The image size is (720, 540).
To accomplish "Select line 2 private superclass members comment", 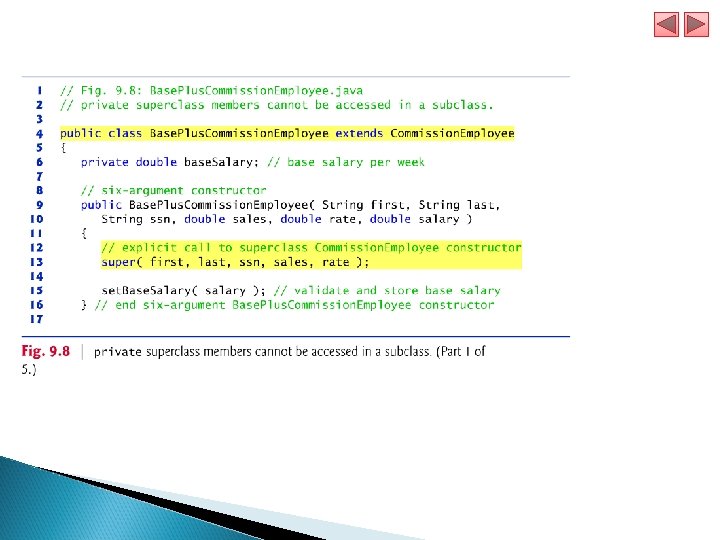I will (276, 105).
